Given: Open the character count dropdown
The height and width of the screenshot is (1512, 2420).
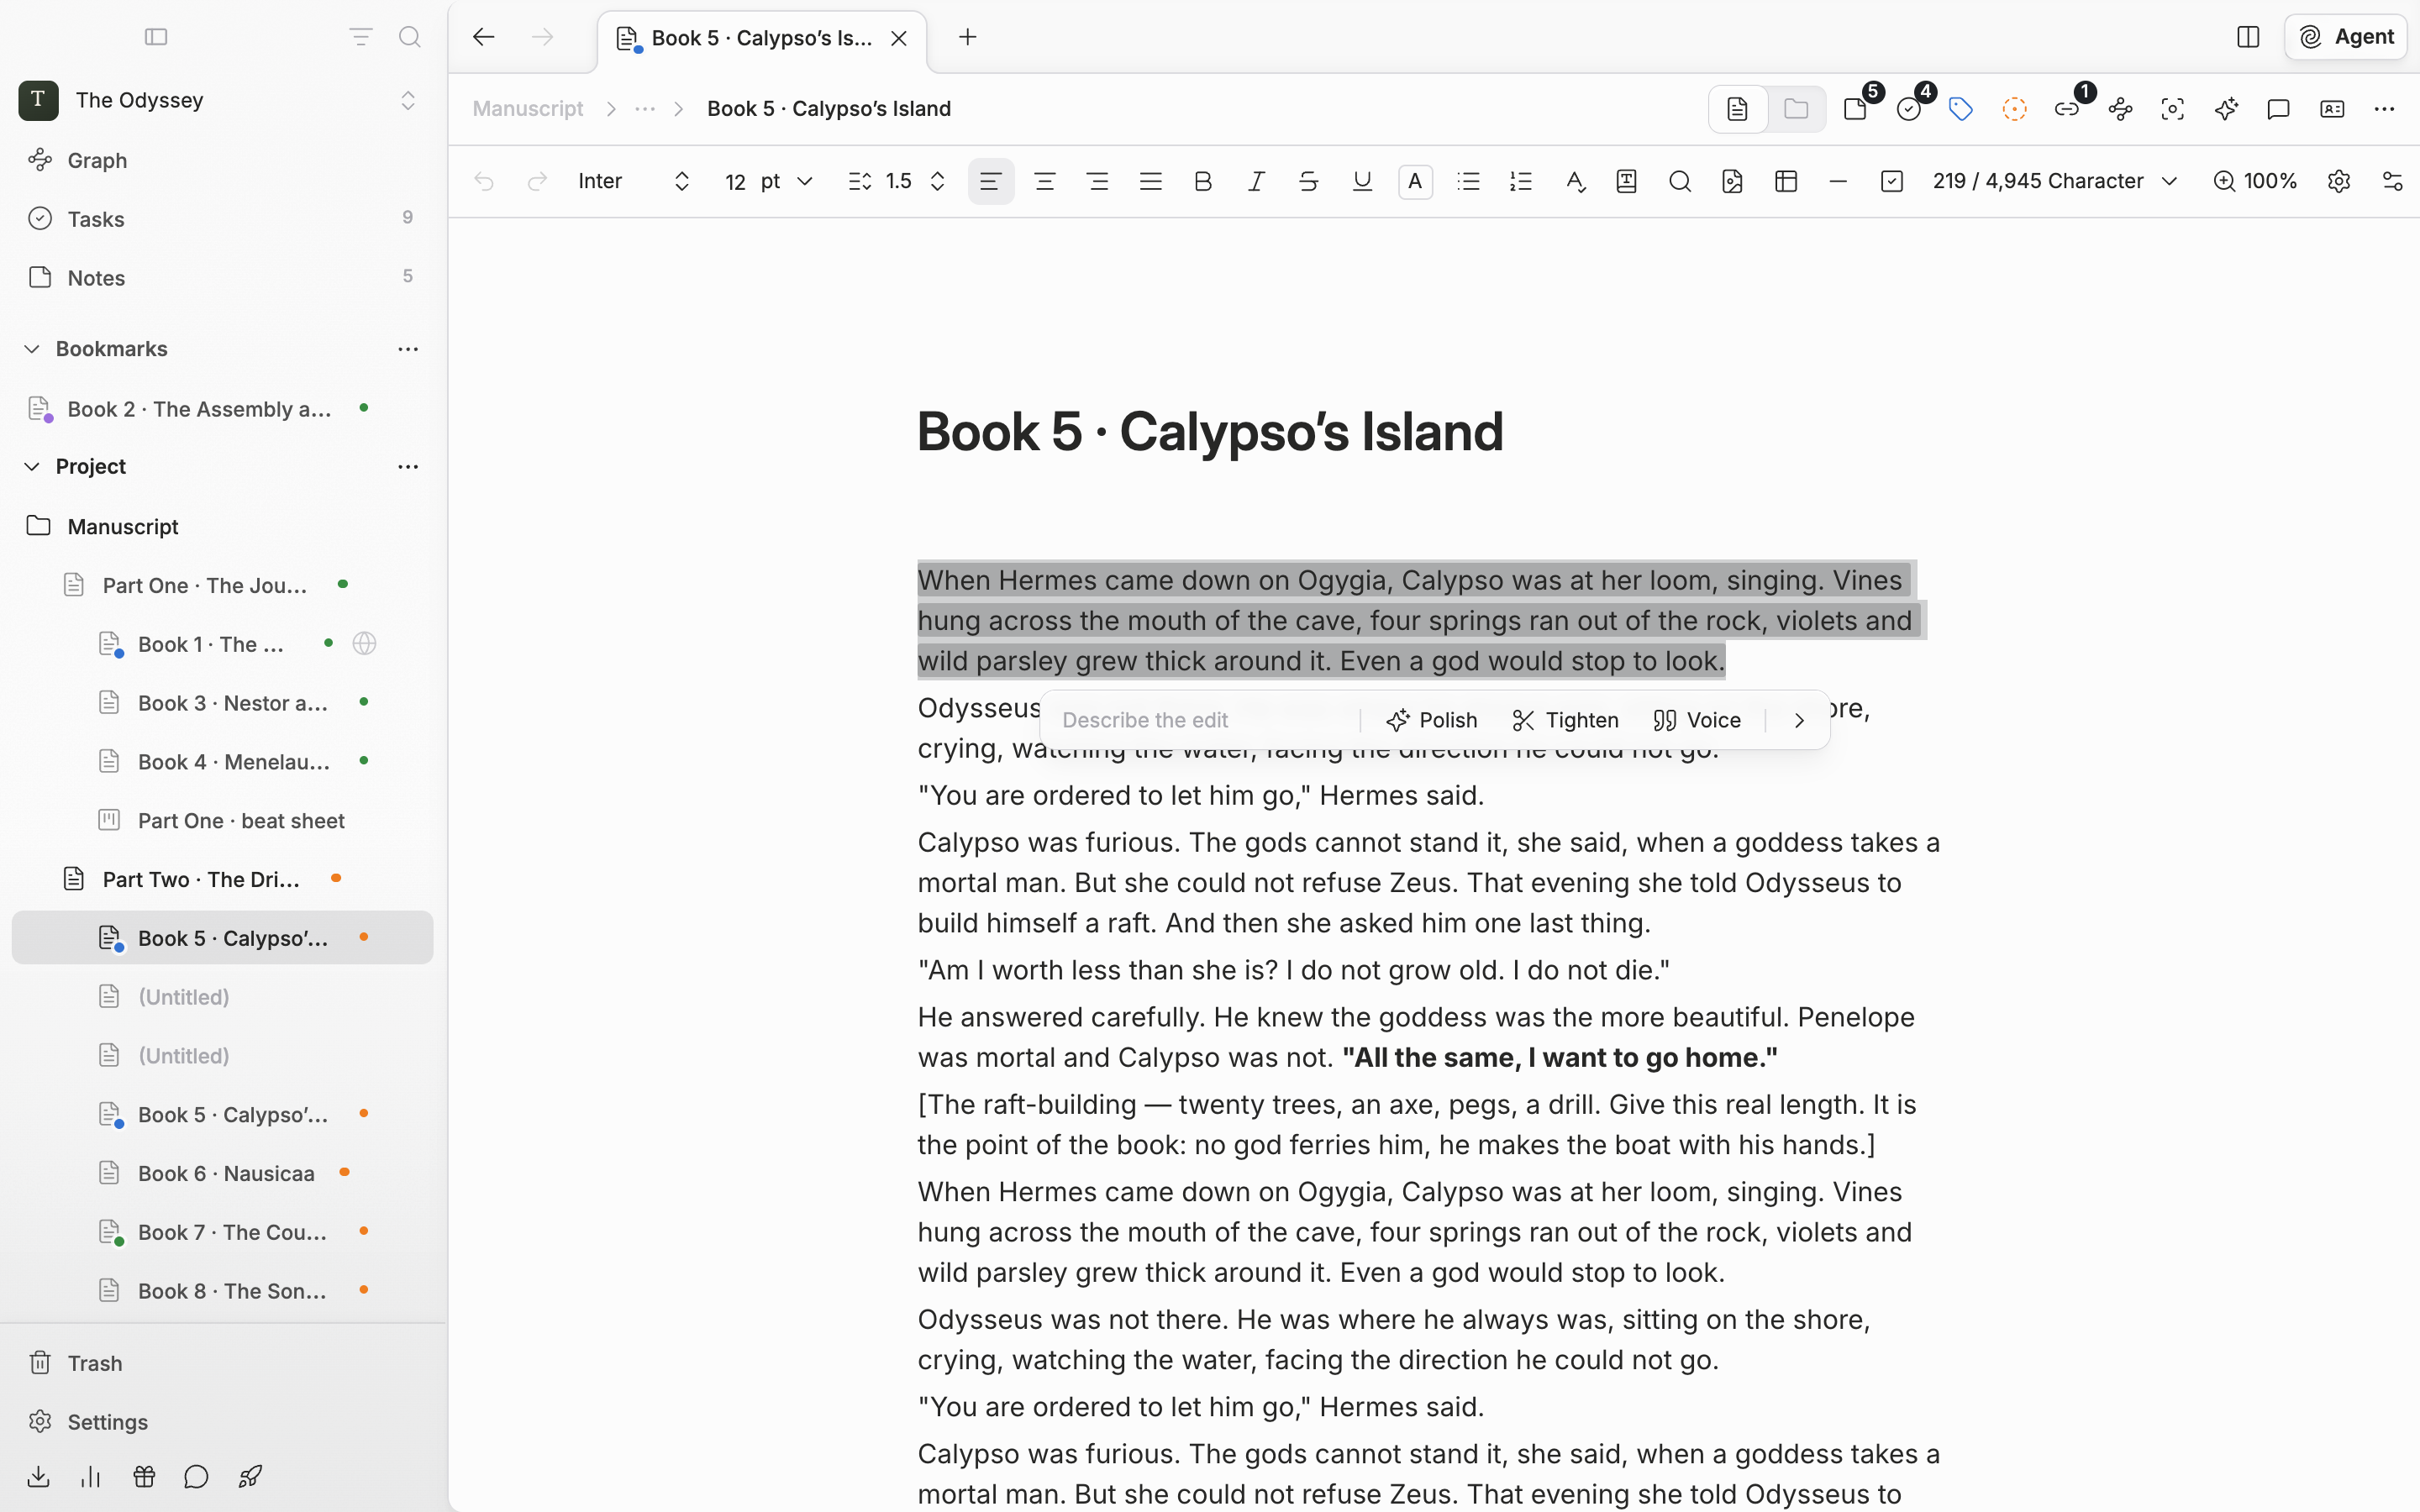Looking at the screenshot, I should [x=2055, y=181].
